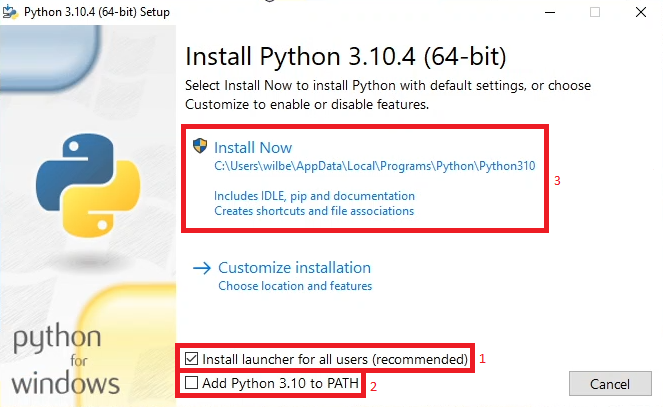Start the default setup via Install Now
Viewport: 663px width, 407px height.
(253, 148)
